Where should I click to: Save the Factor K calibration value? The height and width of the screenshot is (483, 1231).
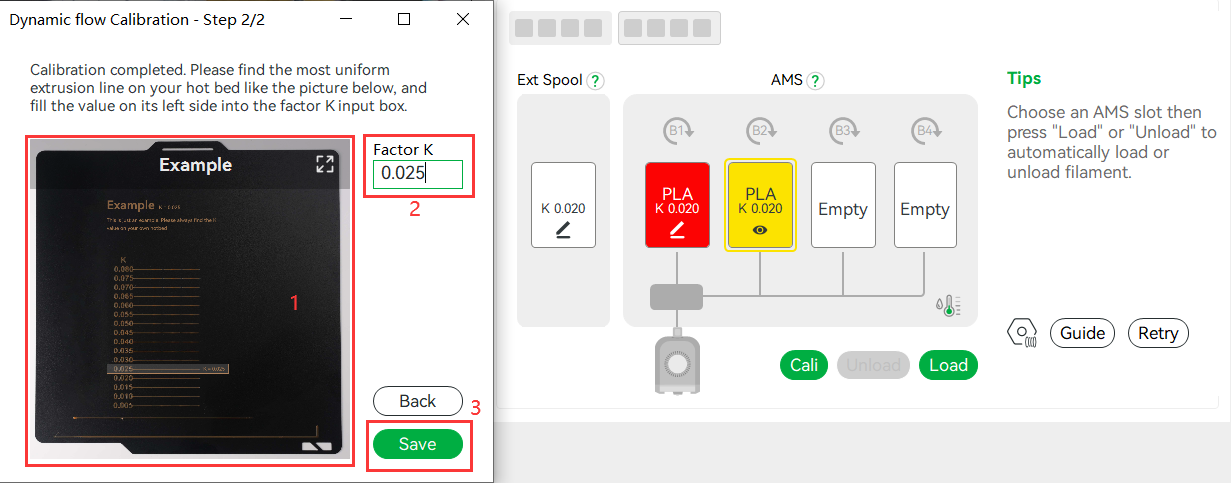418,444
